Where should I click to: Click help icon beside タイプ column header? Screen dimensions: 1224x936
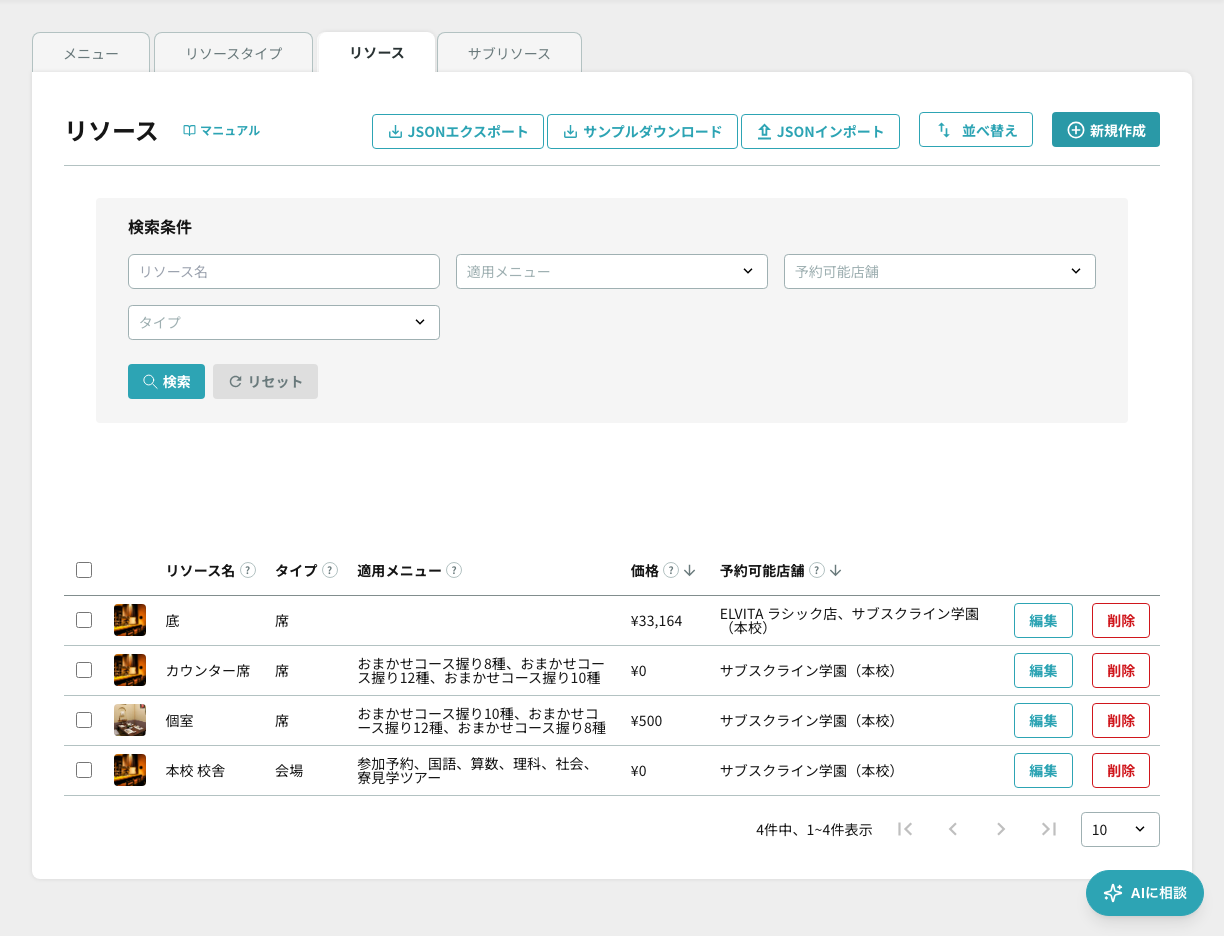click(329, 570)
